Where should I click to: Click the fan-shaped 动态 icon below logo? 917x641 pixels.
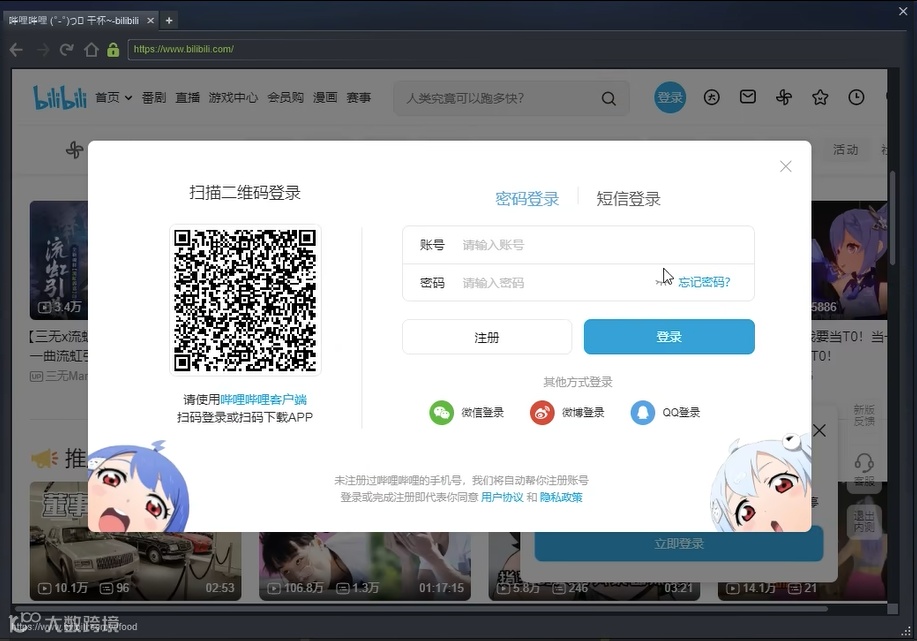coord(74,150)
